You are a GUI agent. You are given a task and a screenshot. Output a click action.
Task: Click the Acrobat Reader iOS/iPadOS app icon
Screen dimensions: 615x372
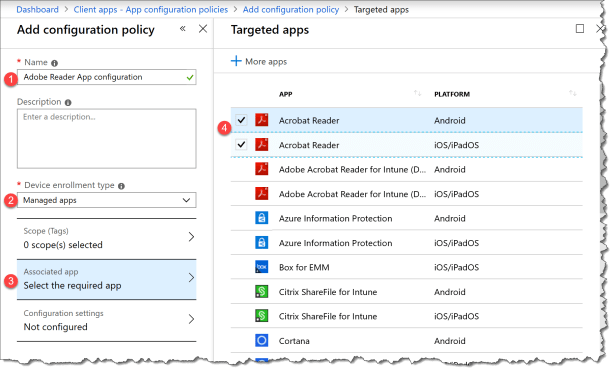262,144
